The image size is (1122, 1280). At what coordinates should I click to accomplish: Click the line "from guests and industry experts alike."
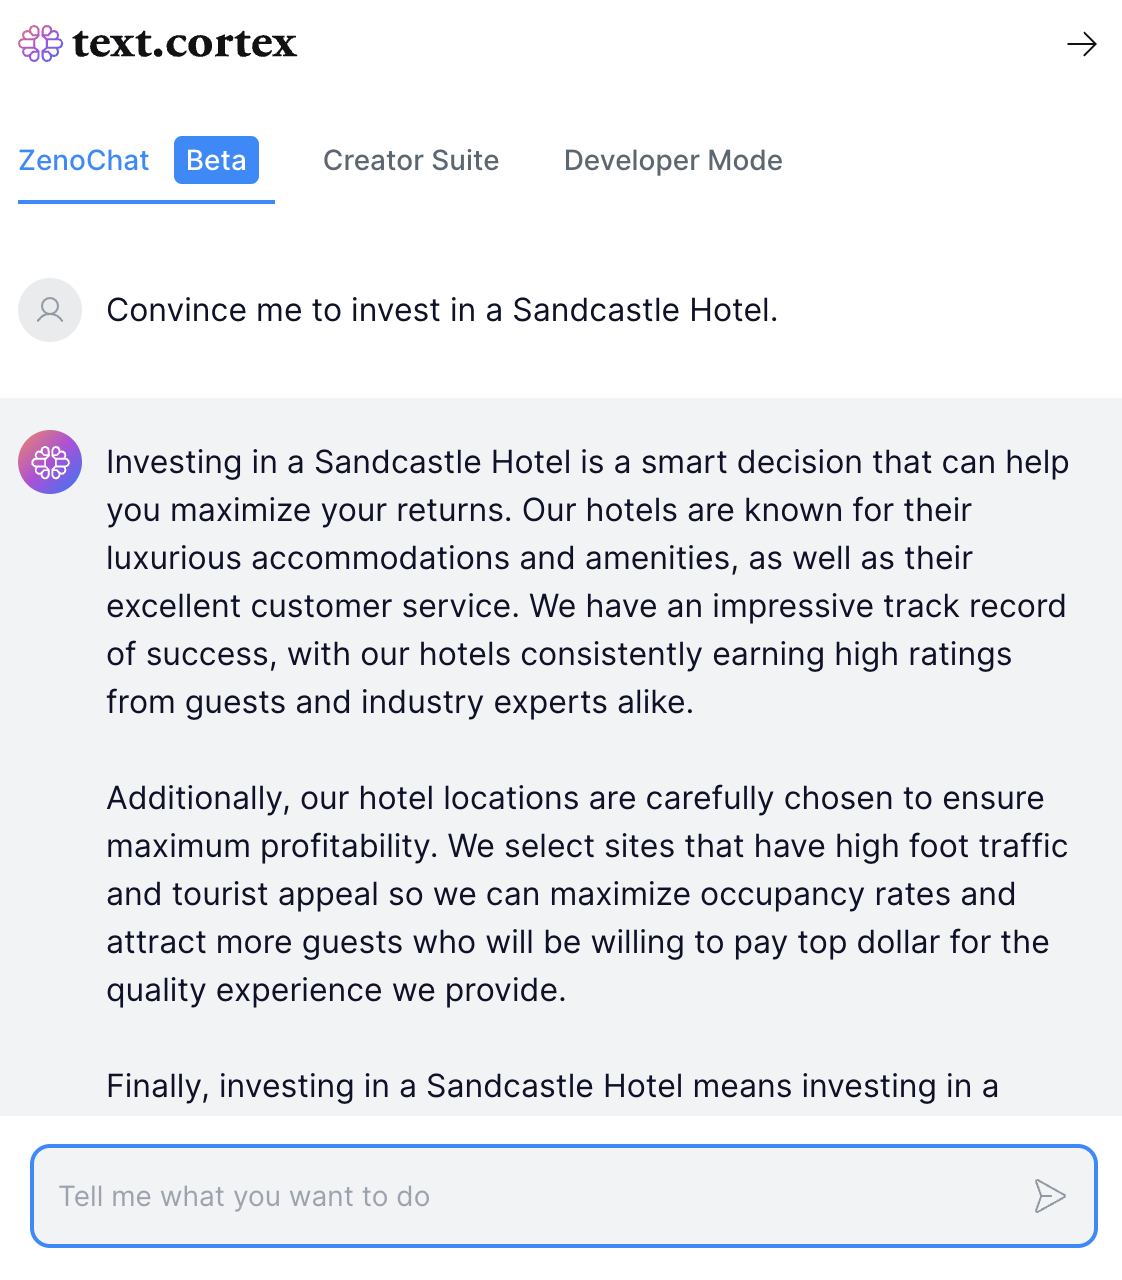coord(400,702)
